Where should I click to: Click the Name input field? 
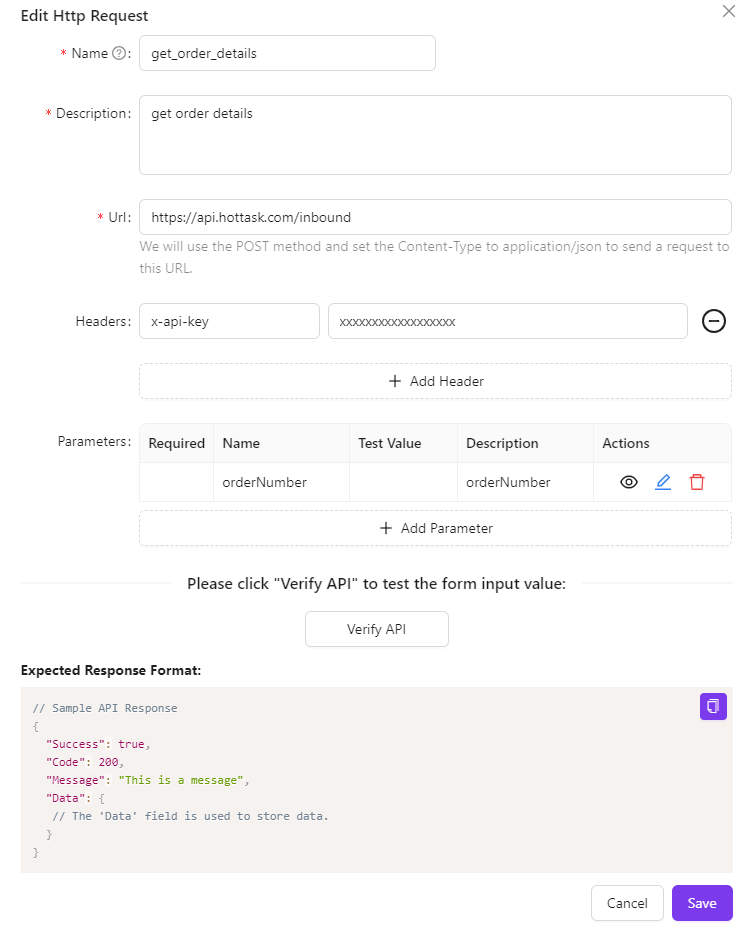point(287,54)
